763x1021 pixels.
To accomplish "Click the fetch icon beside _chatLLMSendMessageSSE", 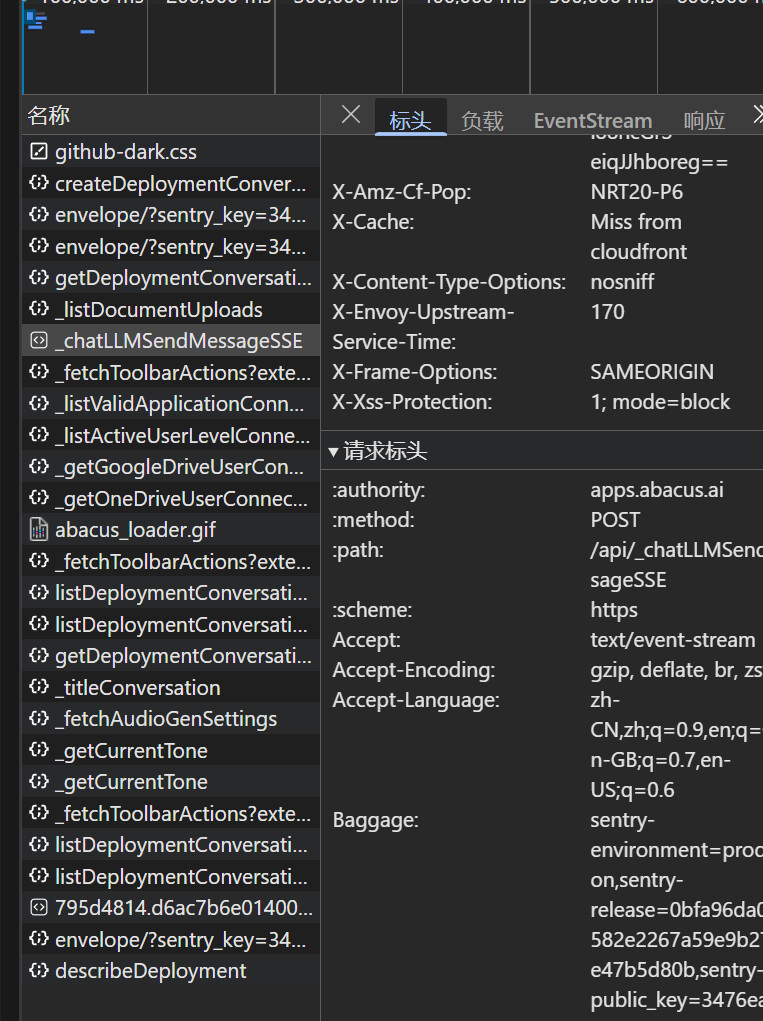I will [x=39, y=341].
